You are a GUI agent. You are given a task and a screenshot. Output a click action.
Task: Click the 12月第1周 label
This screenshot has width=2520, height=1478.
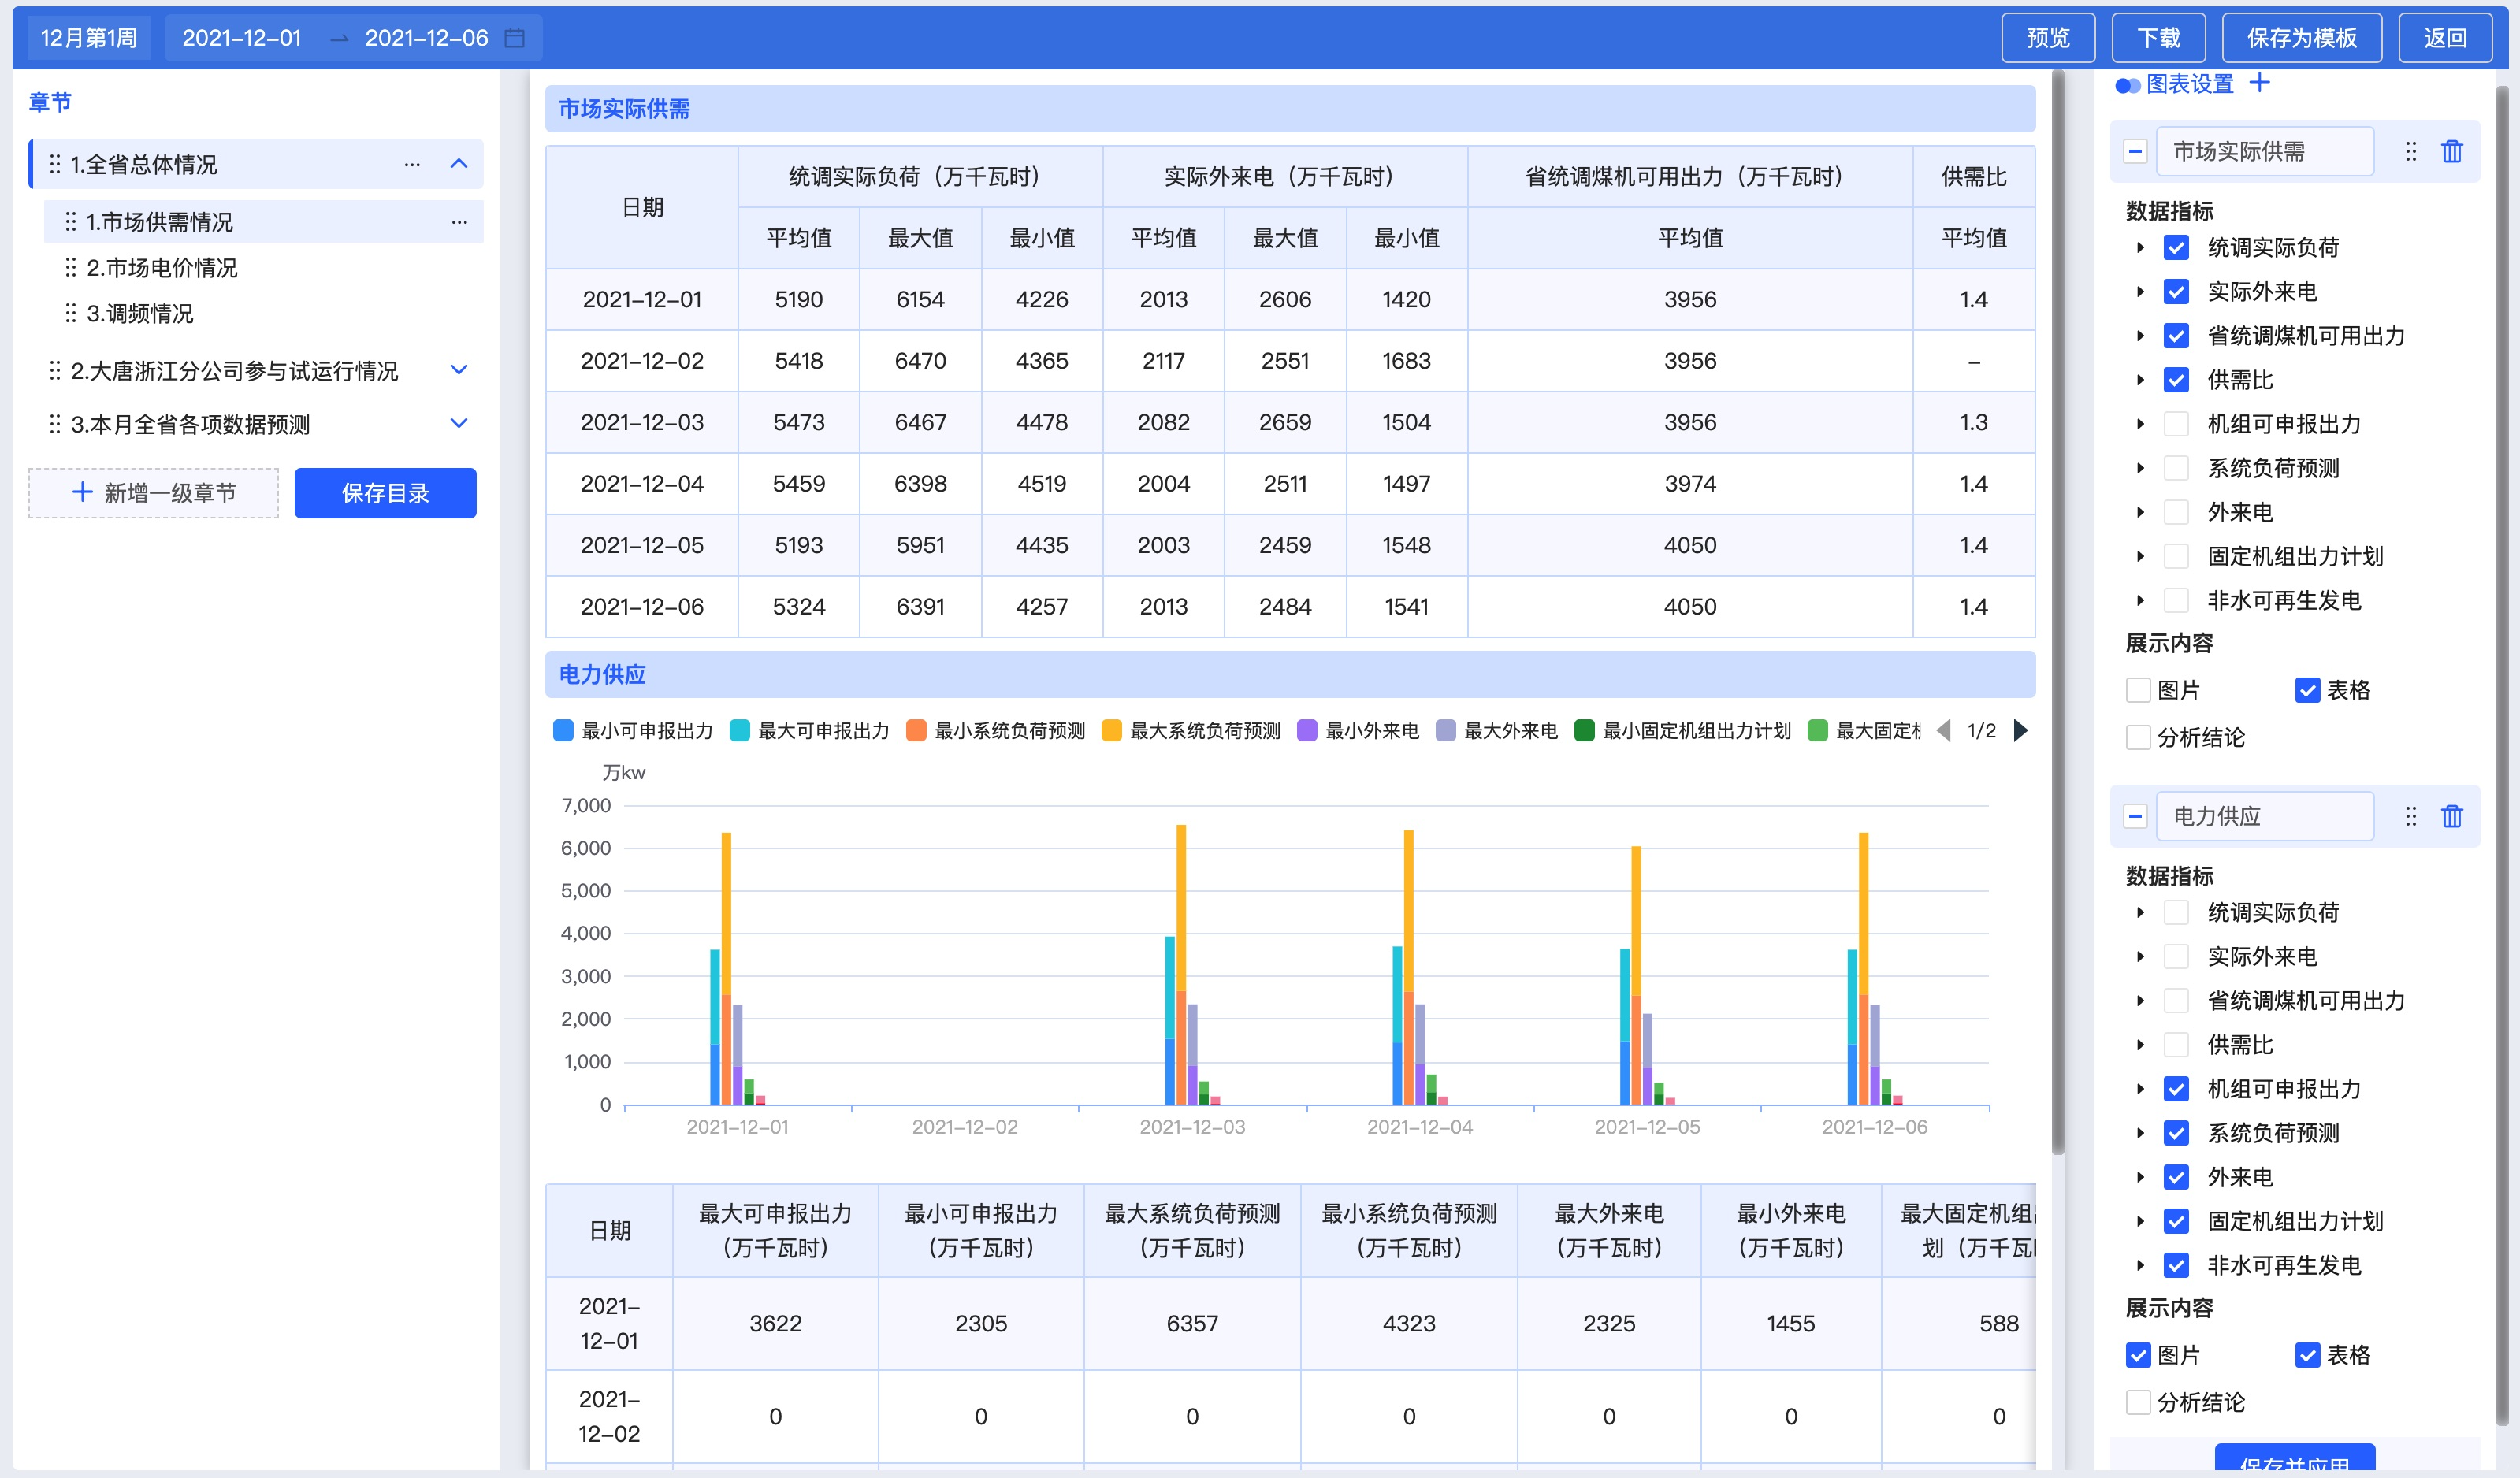[x=88, y=38]
